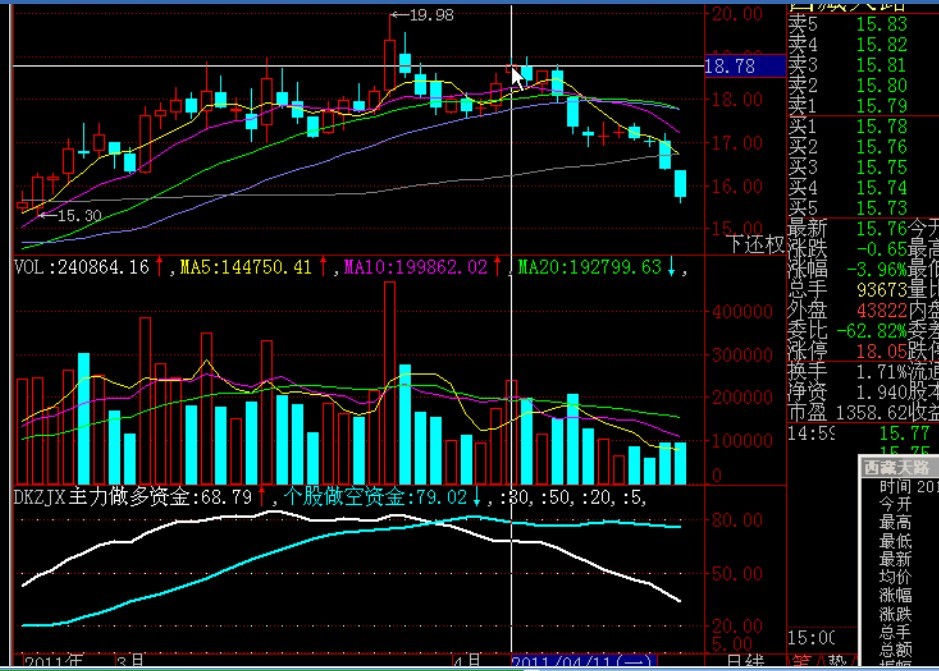939x671 pixels.
Task: Select the VOL indicator label
Action: coord(80,267)
